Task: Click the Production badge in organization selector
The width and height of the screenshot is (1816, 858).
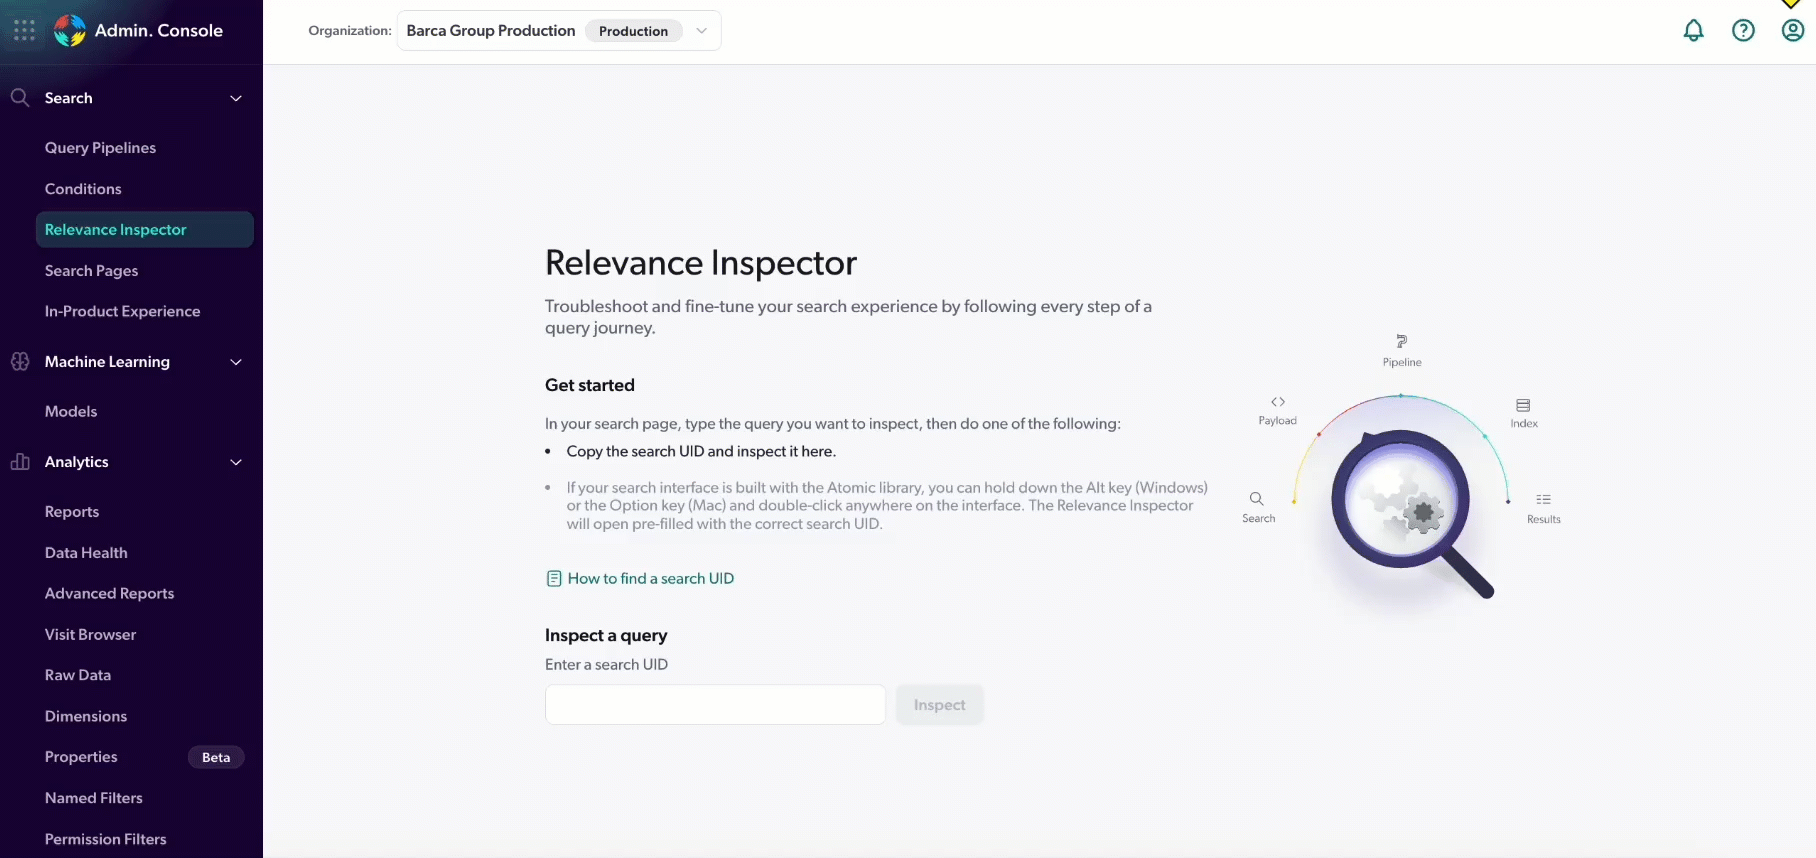Action: tap(633, 31)
